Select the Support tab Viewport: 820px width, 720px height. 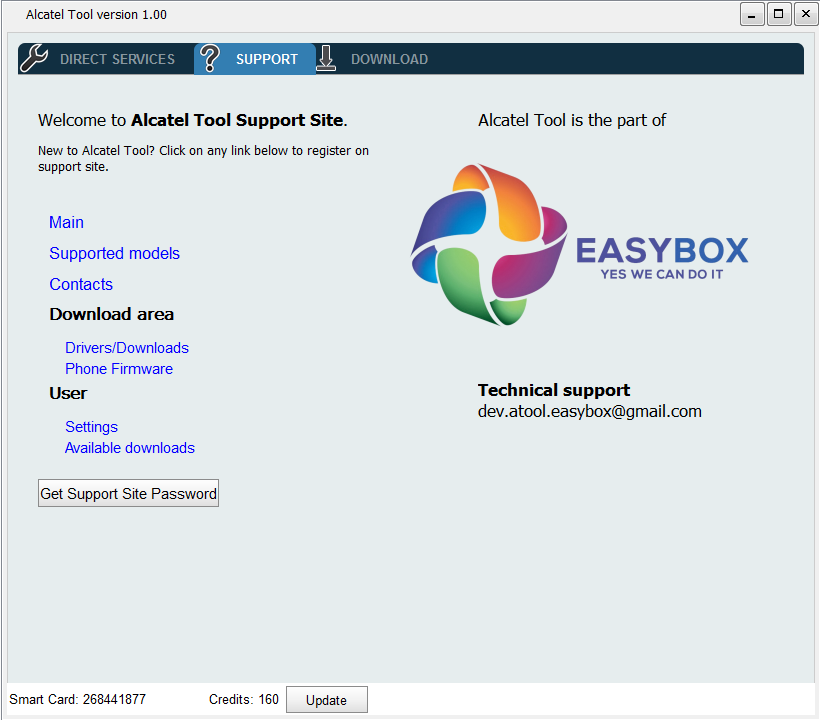(x=255, y=59)
